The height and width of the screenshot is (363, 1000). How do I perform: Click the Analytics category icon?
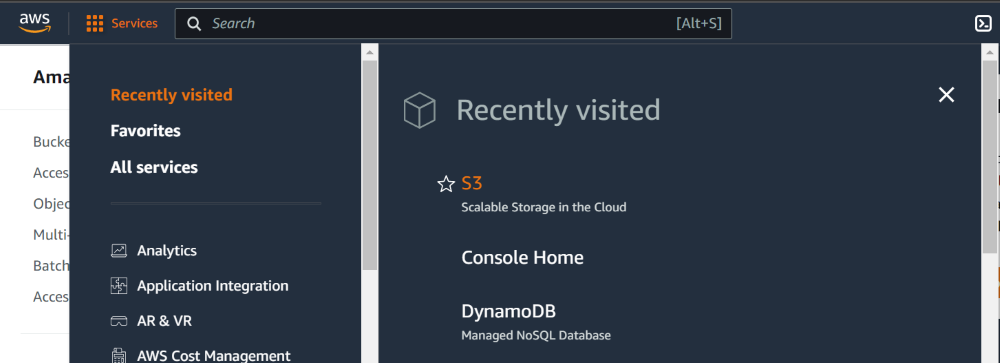click(119, 251)
